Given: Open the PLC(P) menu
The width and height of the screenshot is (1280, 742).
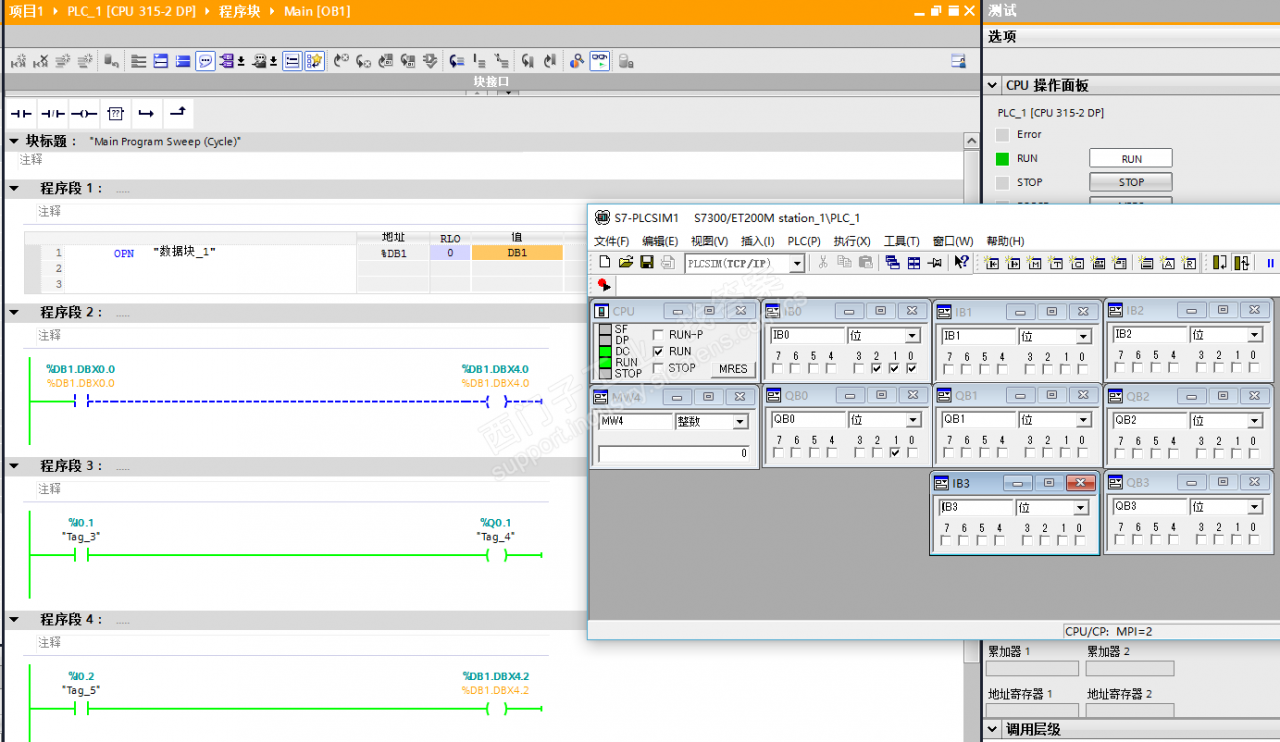Looking at the screenshot, I should coord(804,241).
